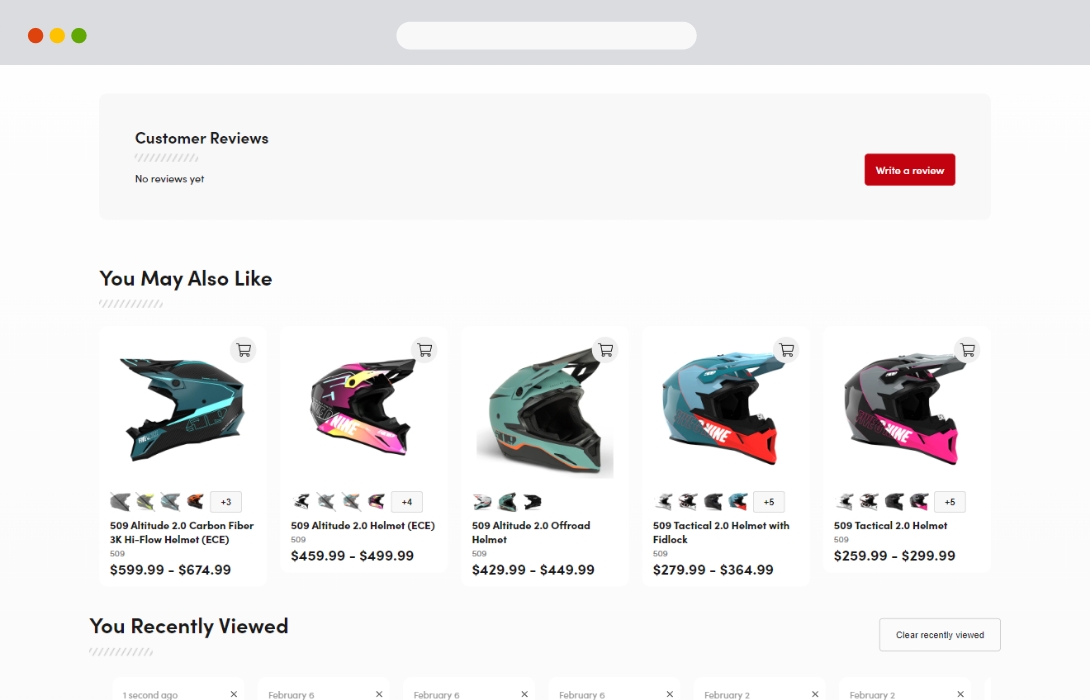Pick first color swatch on the $259.99 helmet card
1090x700 pixels.
coord(845,501)
